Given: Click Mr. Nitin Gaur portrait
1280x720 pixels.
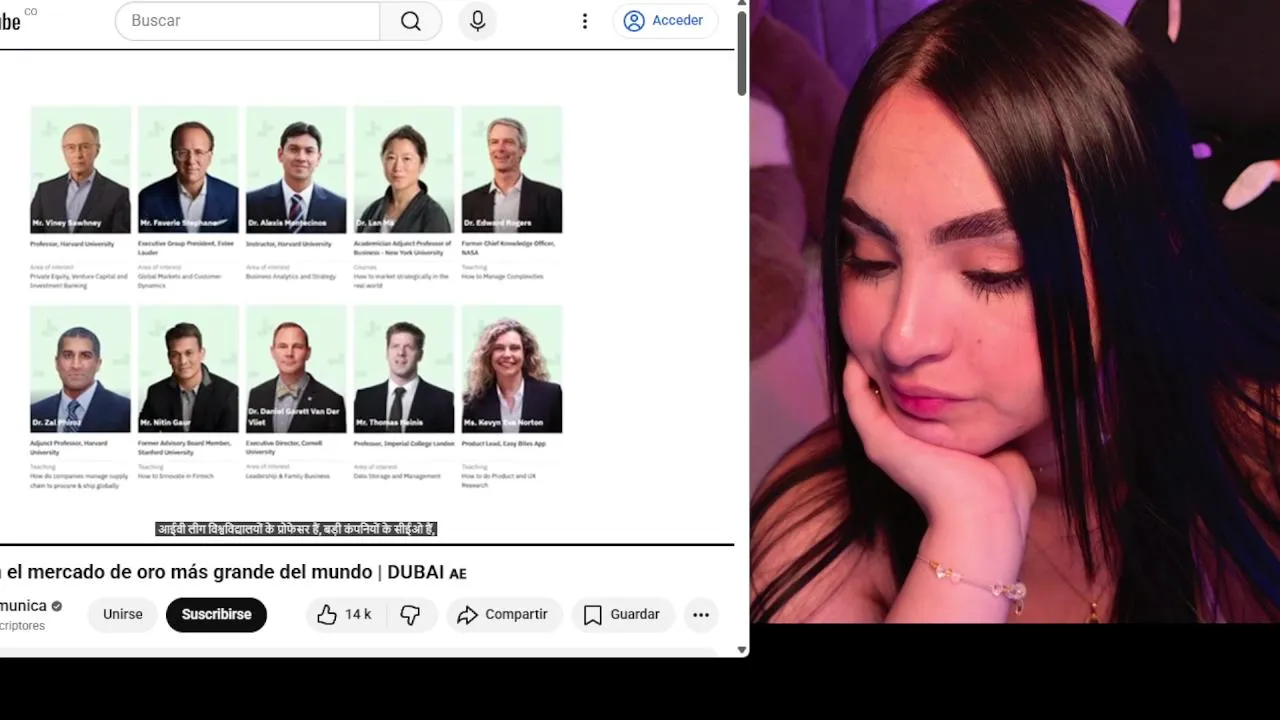Looking at the screenshot, I should tap(188, 369).
